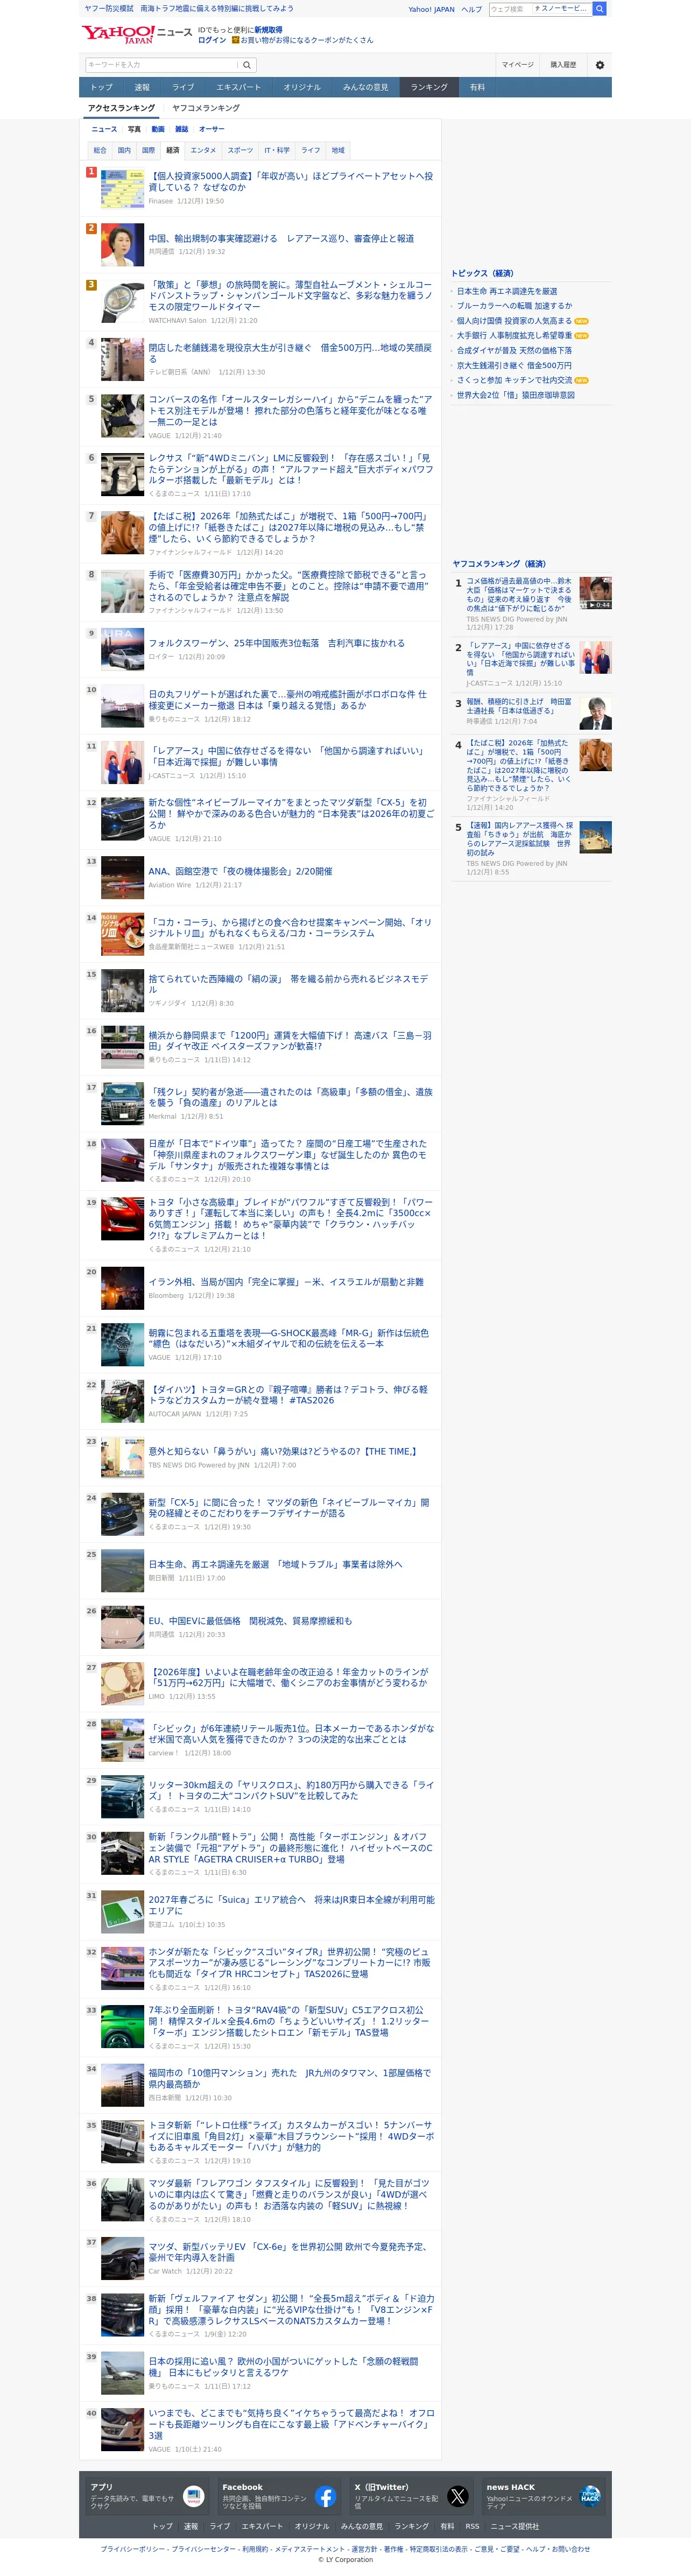
Task: Open rank 20 イラン外相 article
Action: 286,1281
